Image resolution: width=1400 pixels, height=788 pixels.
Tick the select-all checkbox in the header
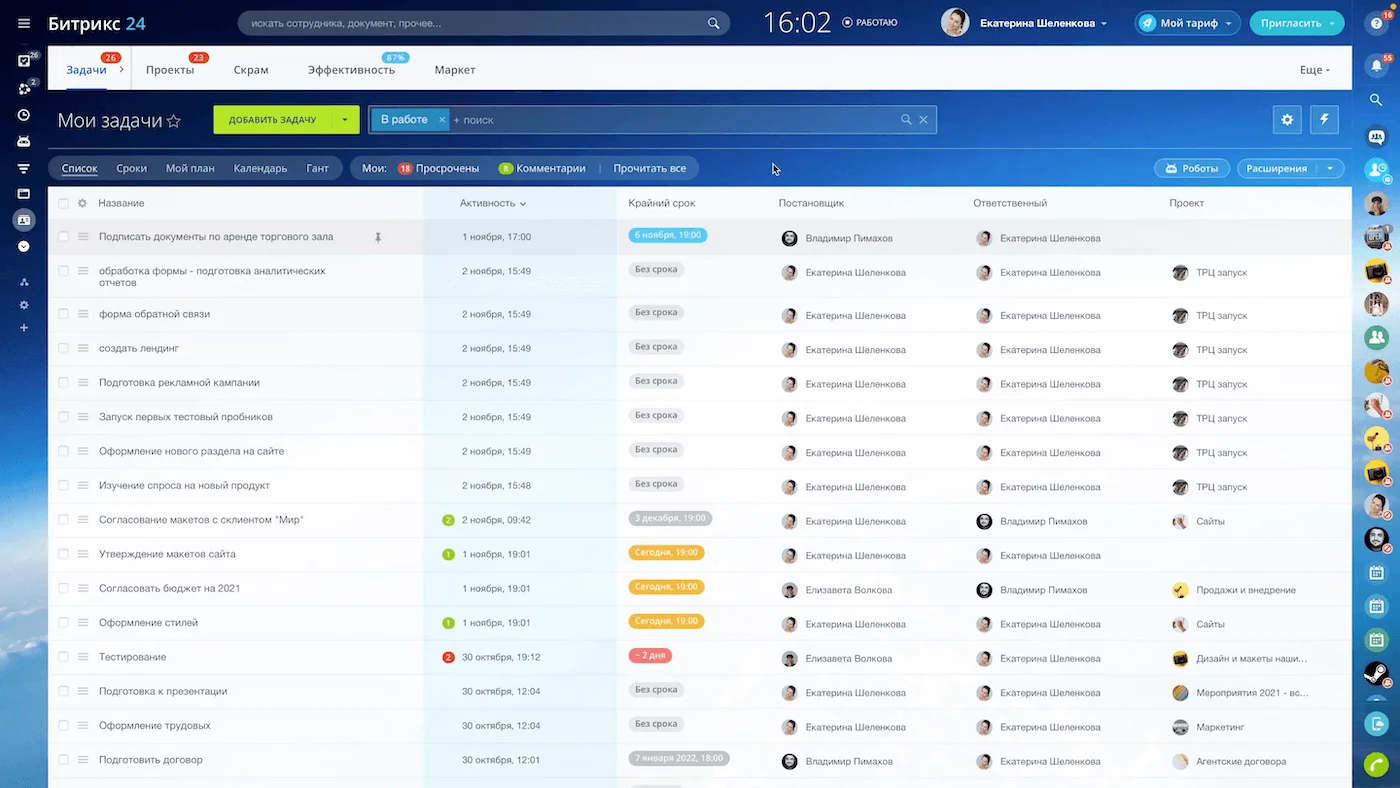(64, 203)
